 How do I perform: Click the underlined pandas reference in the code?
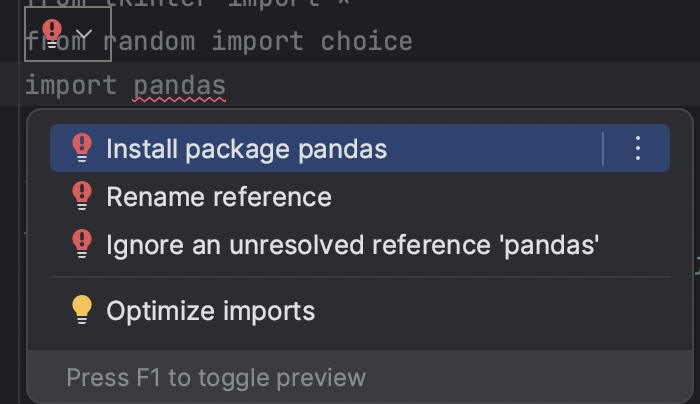(x=180, y=86)
